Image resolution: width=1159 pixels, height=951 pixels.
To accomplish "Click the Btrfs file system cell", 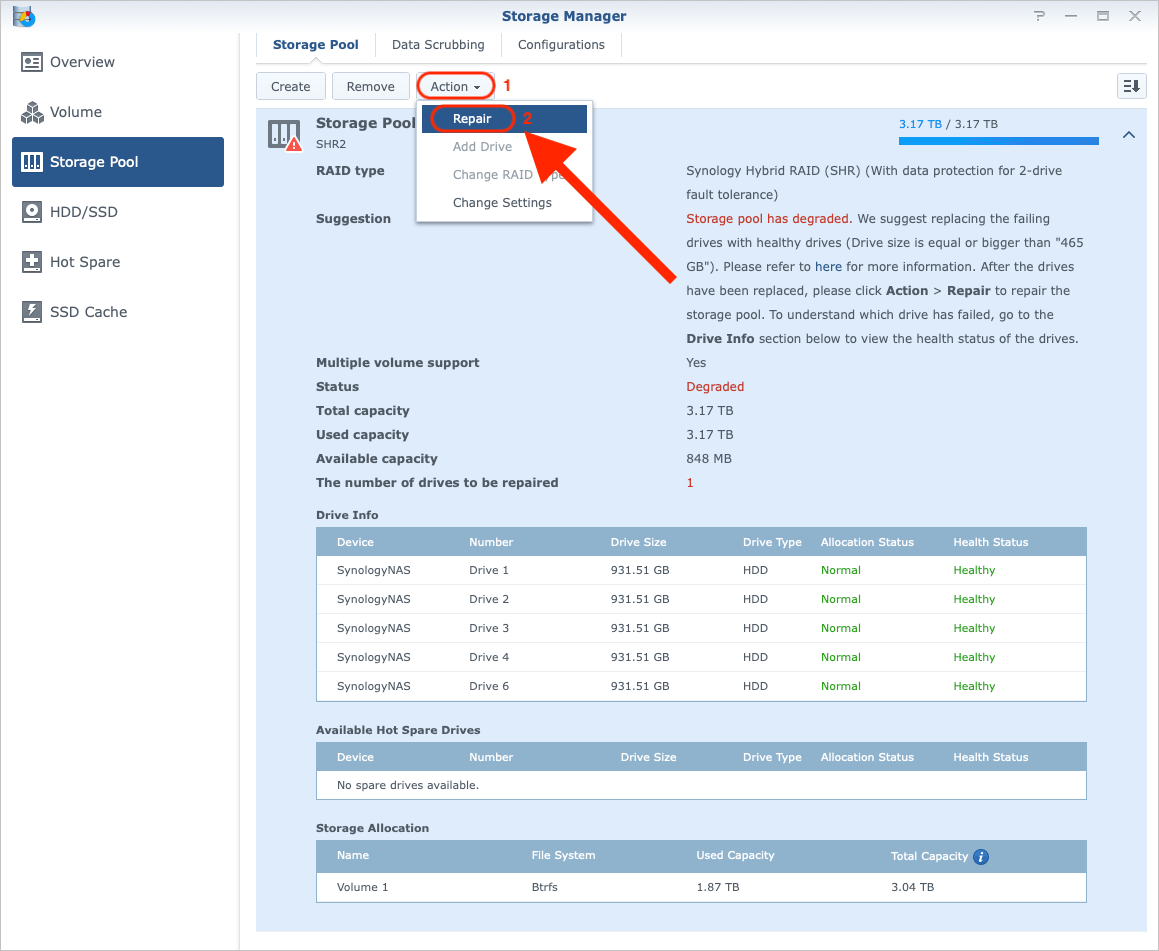I will click(x=544, y=887).
